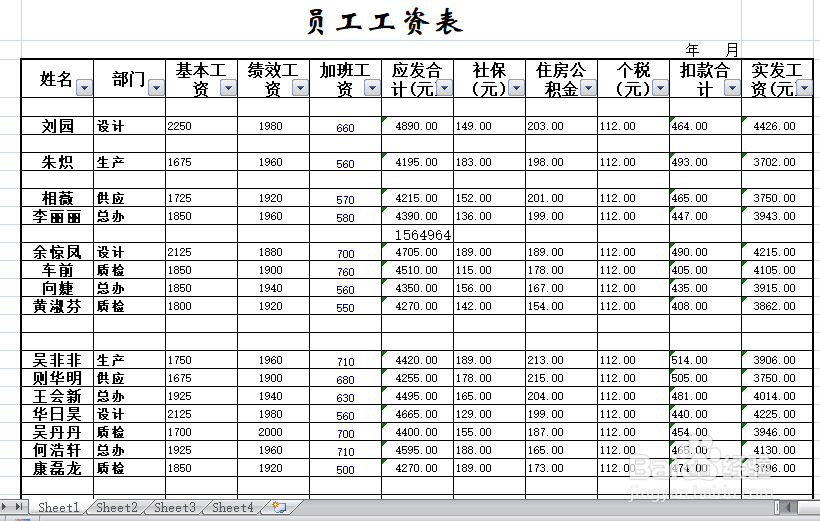Select the name cell 向婕

[58, 288]
